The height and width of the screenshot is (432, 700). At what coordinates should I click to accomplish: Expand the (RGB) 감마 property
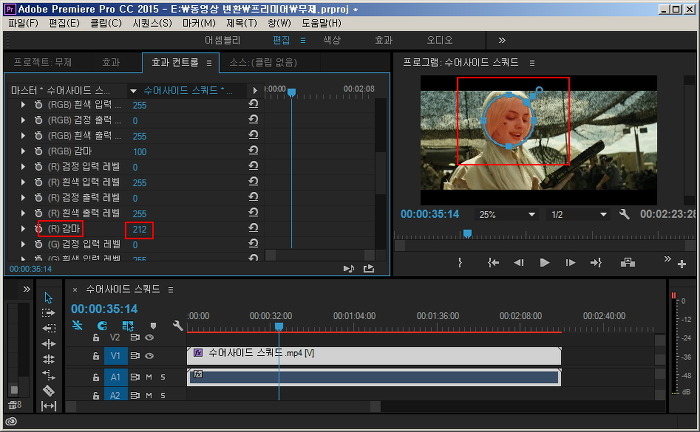(x=23, y=151)
